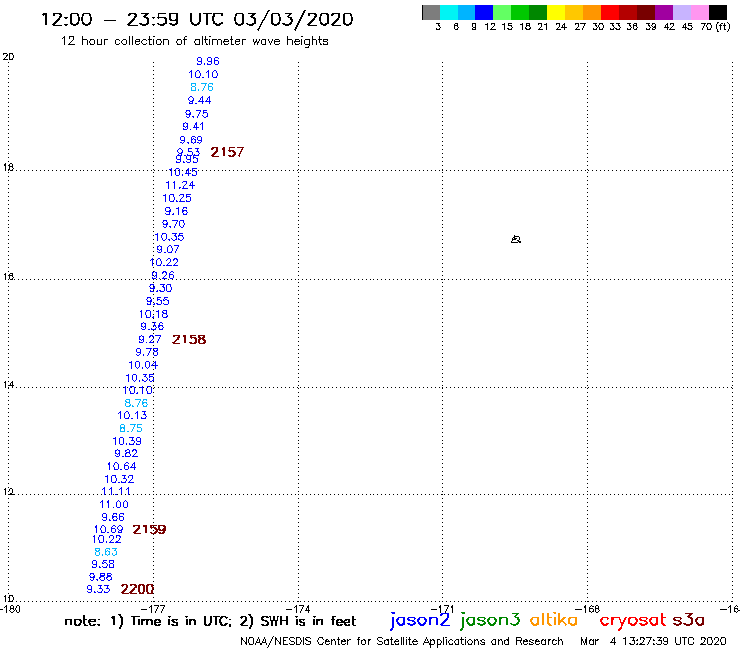Click the jason3 satellite legend label
The width and height of the screenshot is (740, 650).
pyautogui.click(x=490, y=620)
